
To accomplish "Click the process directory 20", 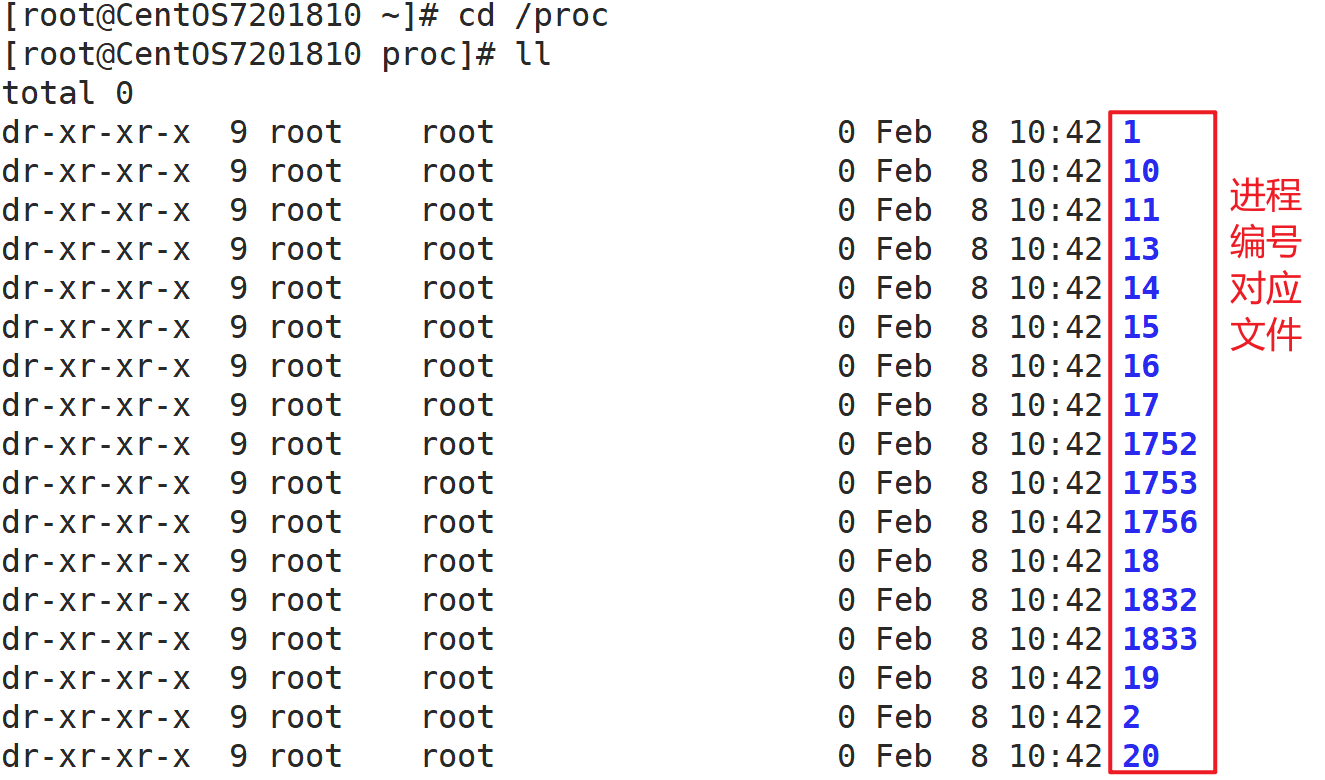I will tap(1140, 757).
